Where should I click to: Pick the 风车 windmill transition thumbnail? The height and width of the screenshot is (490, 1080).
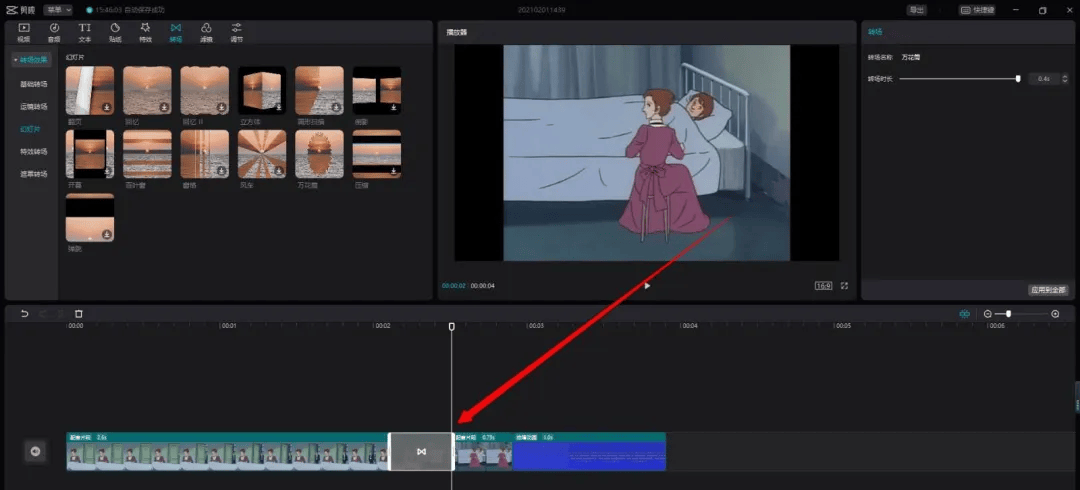click(262, 154)
